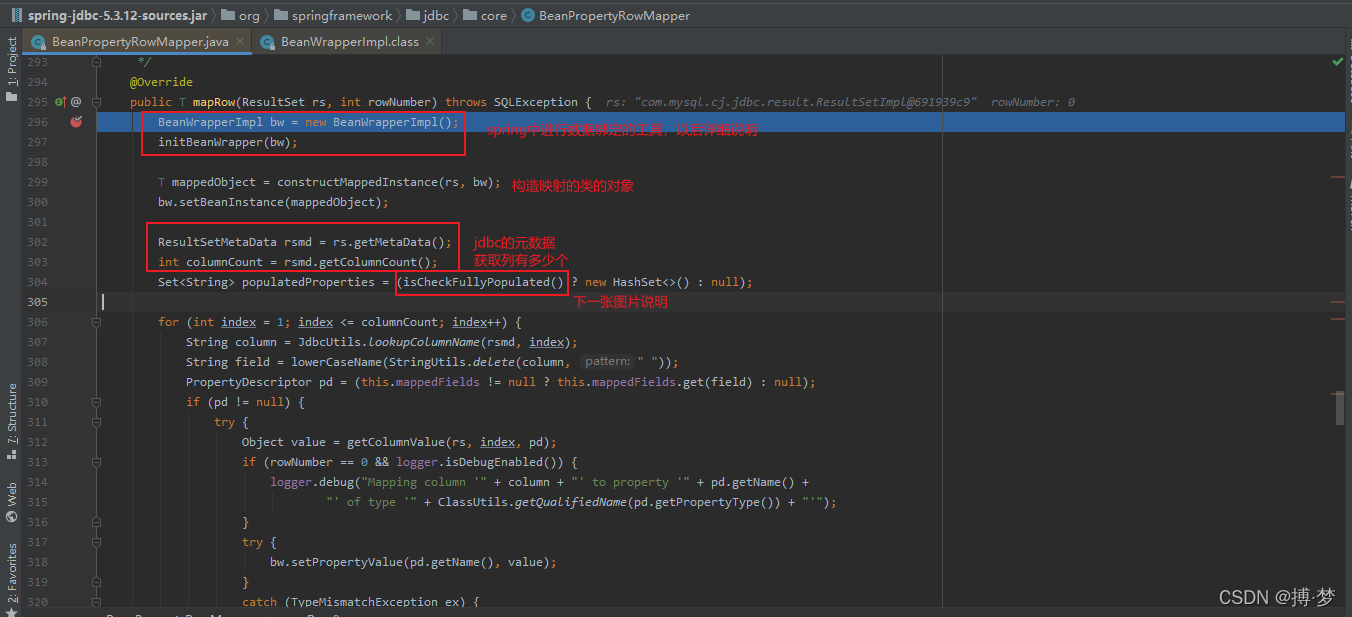The height and width of the screenshot is (617, 1352).
Task: Collapse the try block fold on line 311
Action: (97, 422)
